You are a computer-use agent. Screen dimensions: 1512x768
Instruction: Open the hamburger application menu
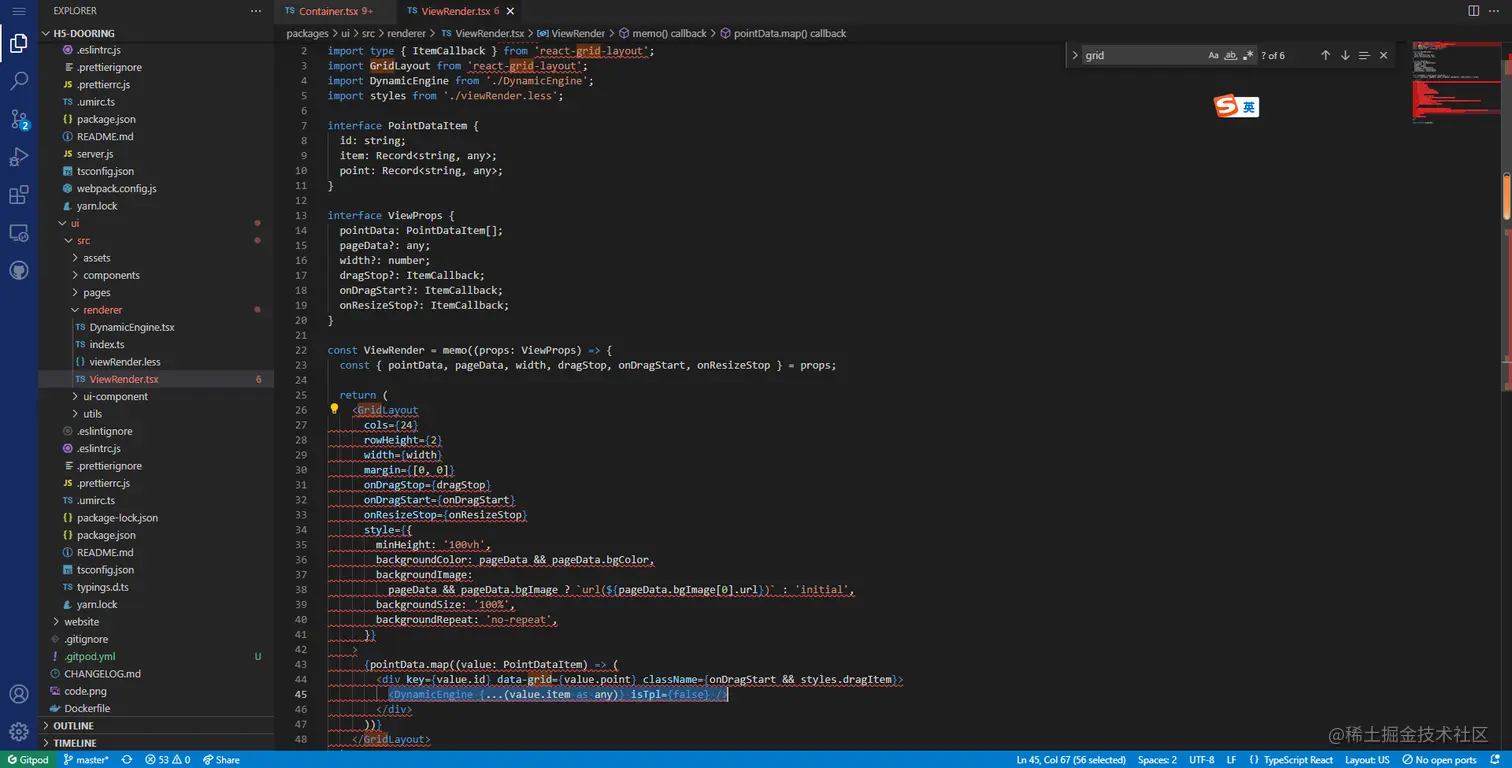[18, 11]
